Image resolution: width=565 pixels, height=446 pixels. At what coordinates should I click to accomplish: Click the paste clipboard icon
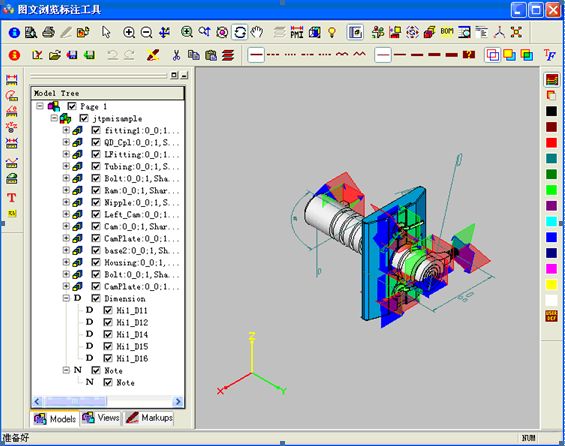(x=211, y=55)
